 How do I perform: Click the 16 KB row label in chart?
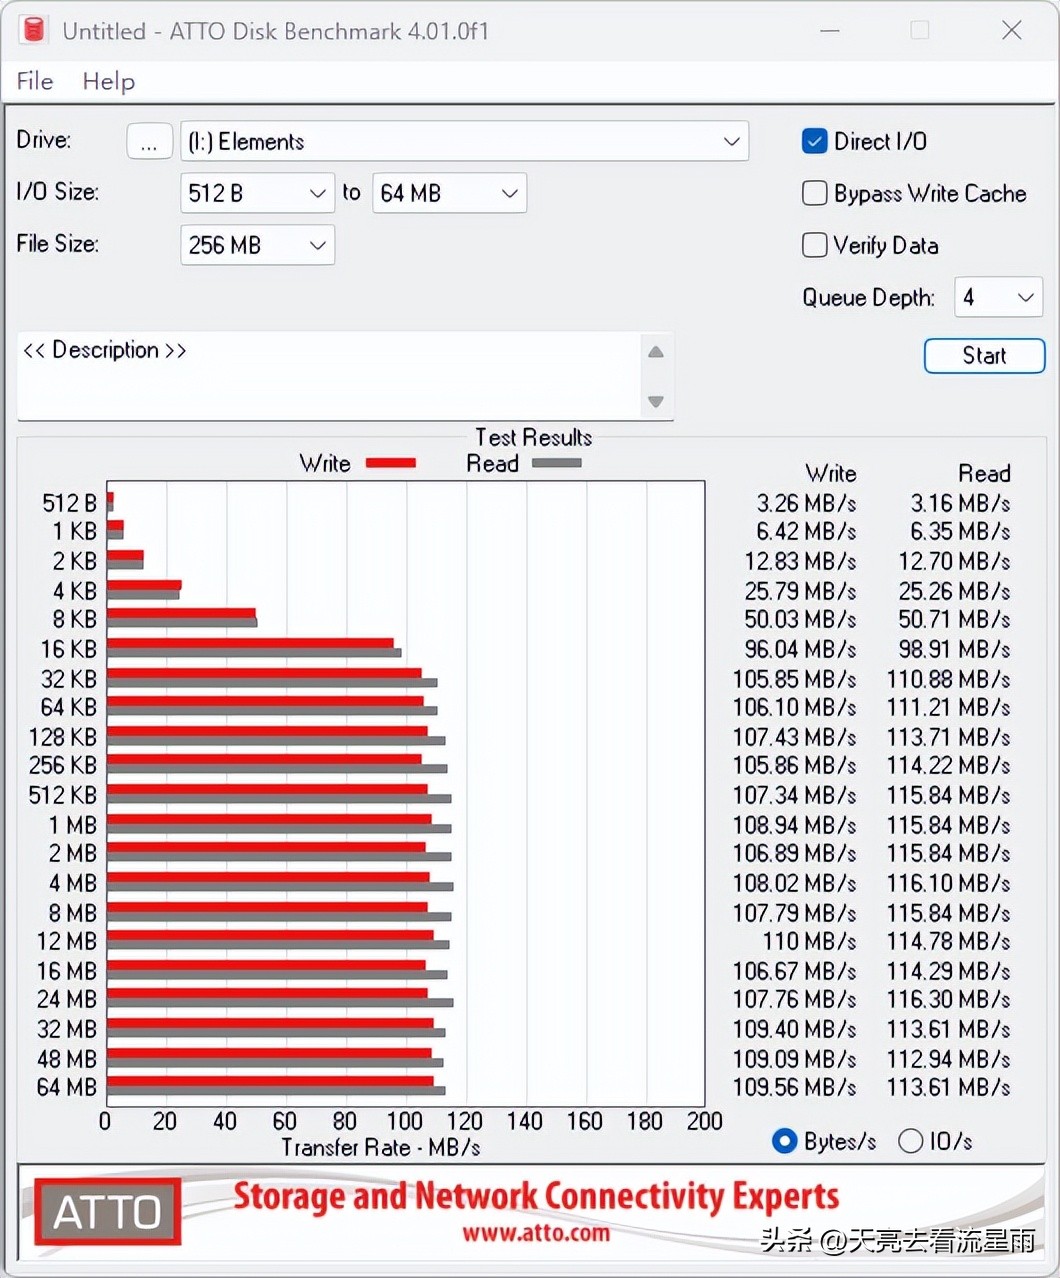pyautogui.click(x=68, y=649)
